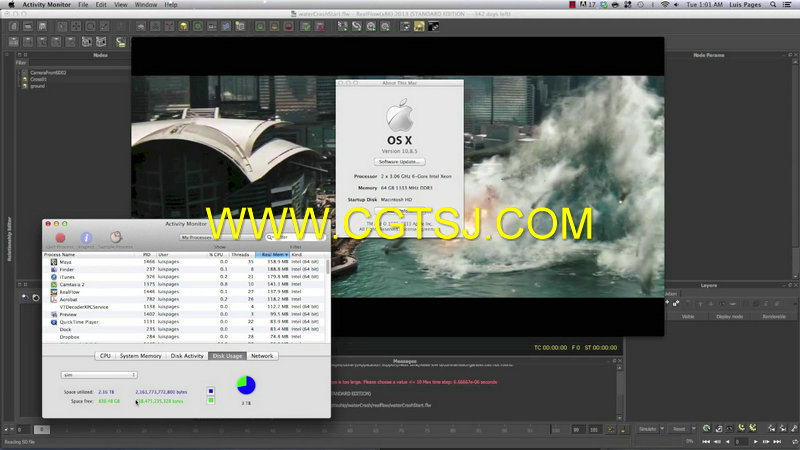The image size is (800, 450).
Task: Click the blue mesh icon in toolbar
Action: pyautogui.click(x=226, y=26)
